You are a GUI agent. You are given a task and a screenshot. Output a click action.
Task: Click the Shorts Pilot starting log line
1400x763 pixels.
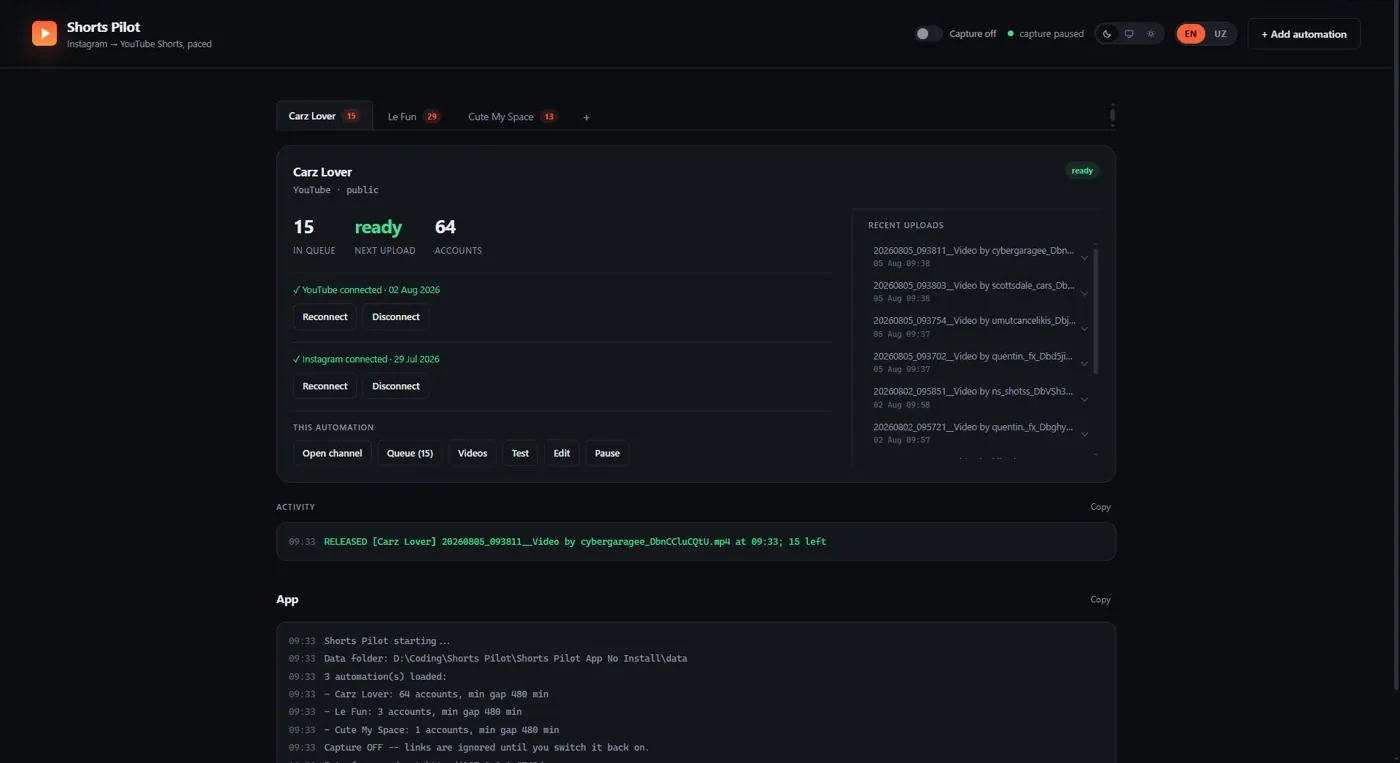(387, 641)
